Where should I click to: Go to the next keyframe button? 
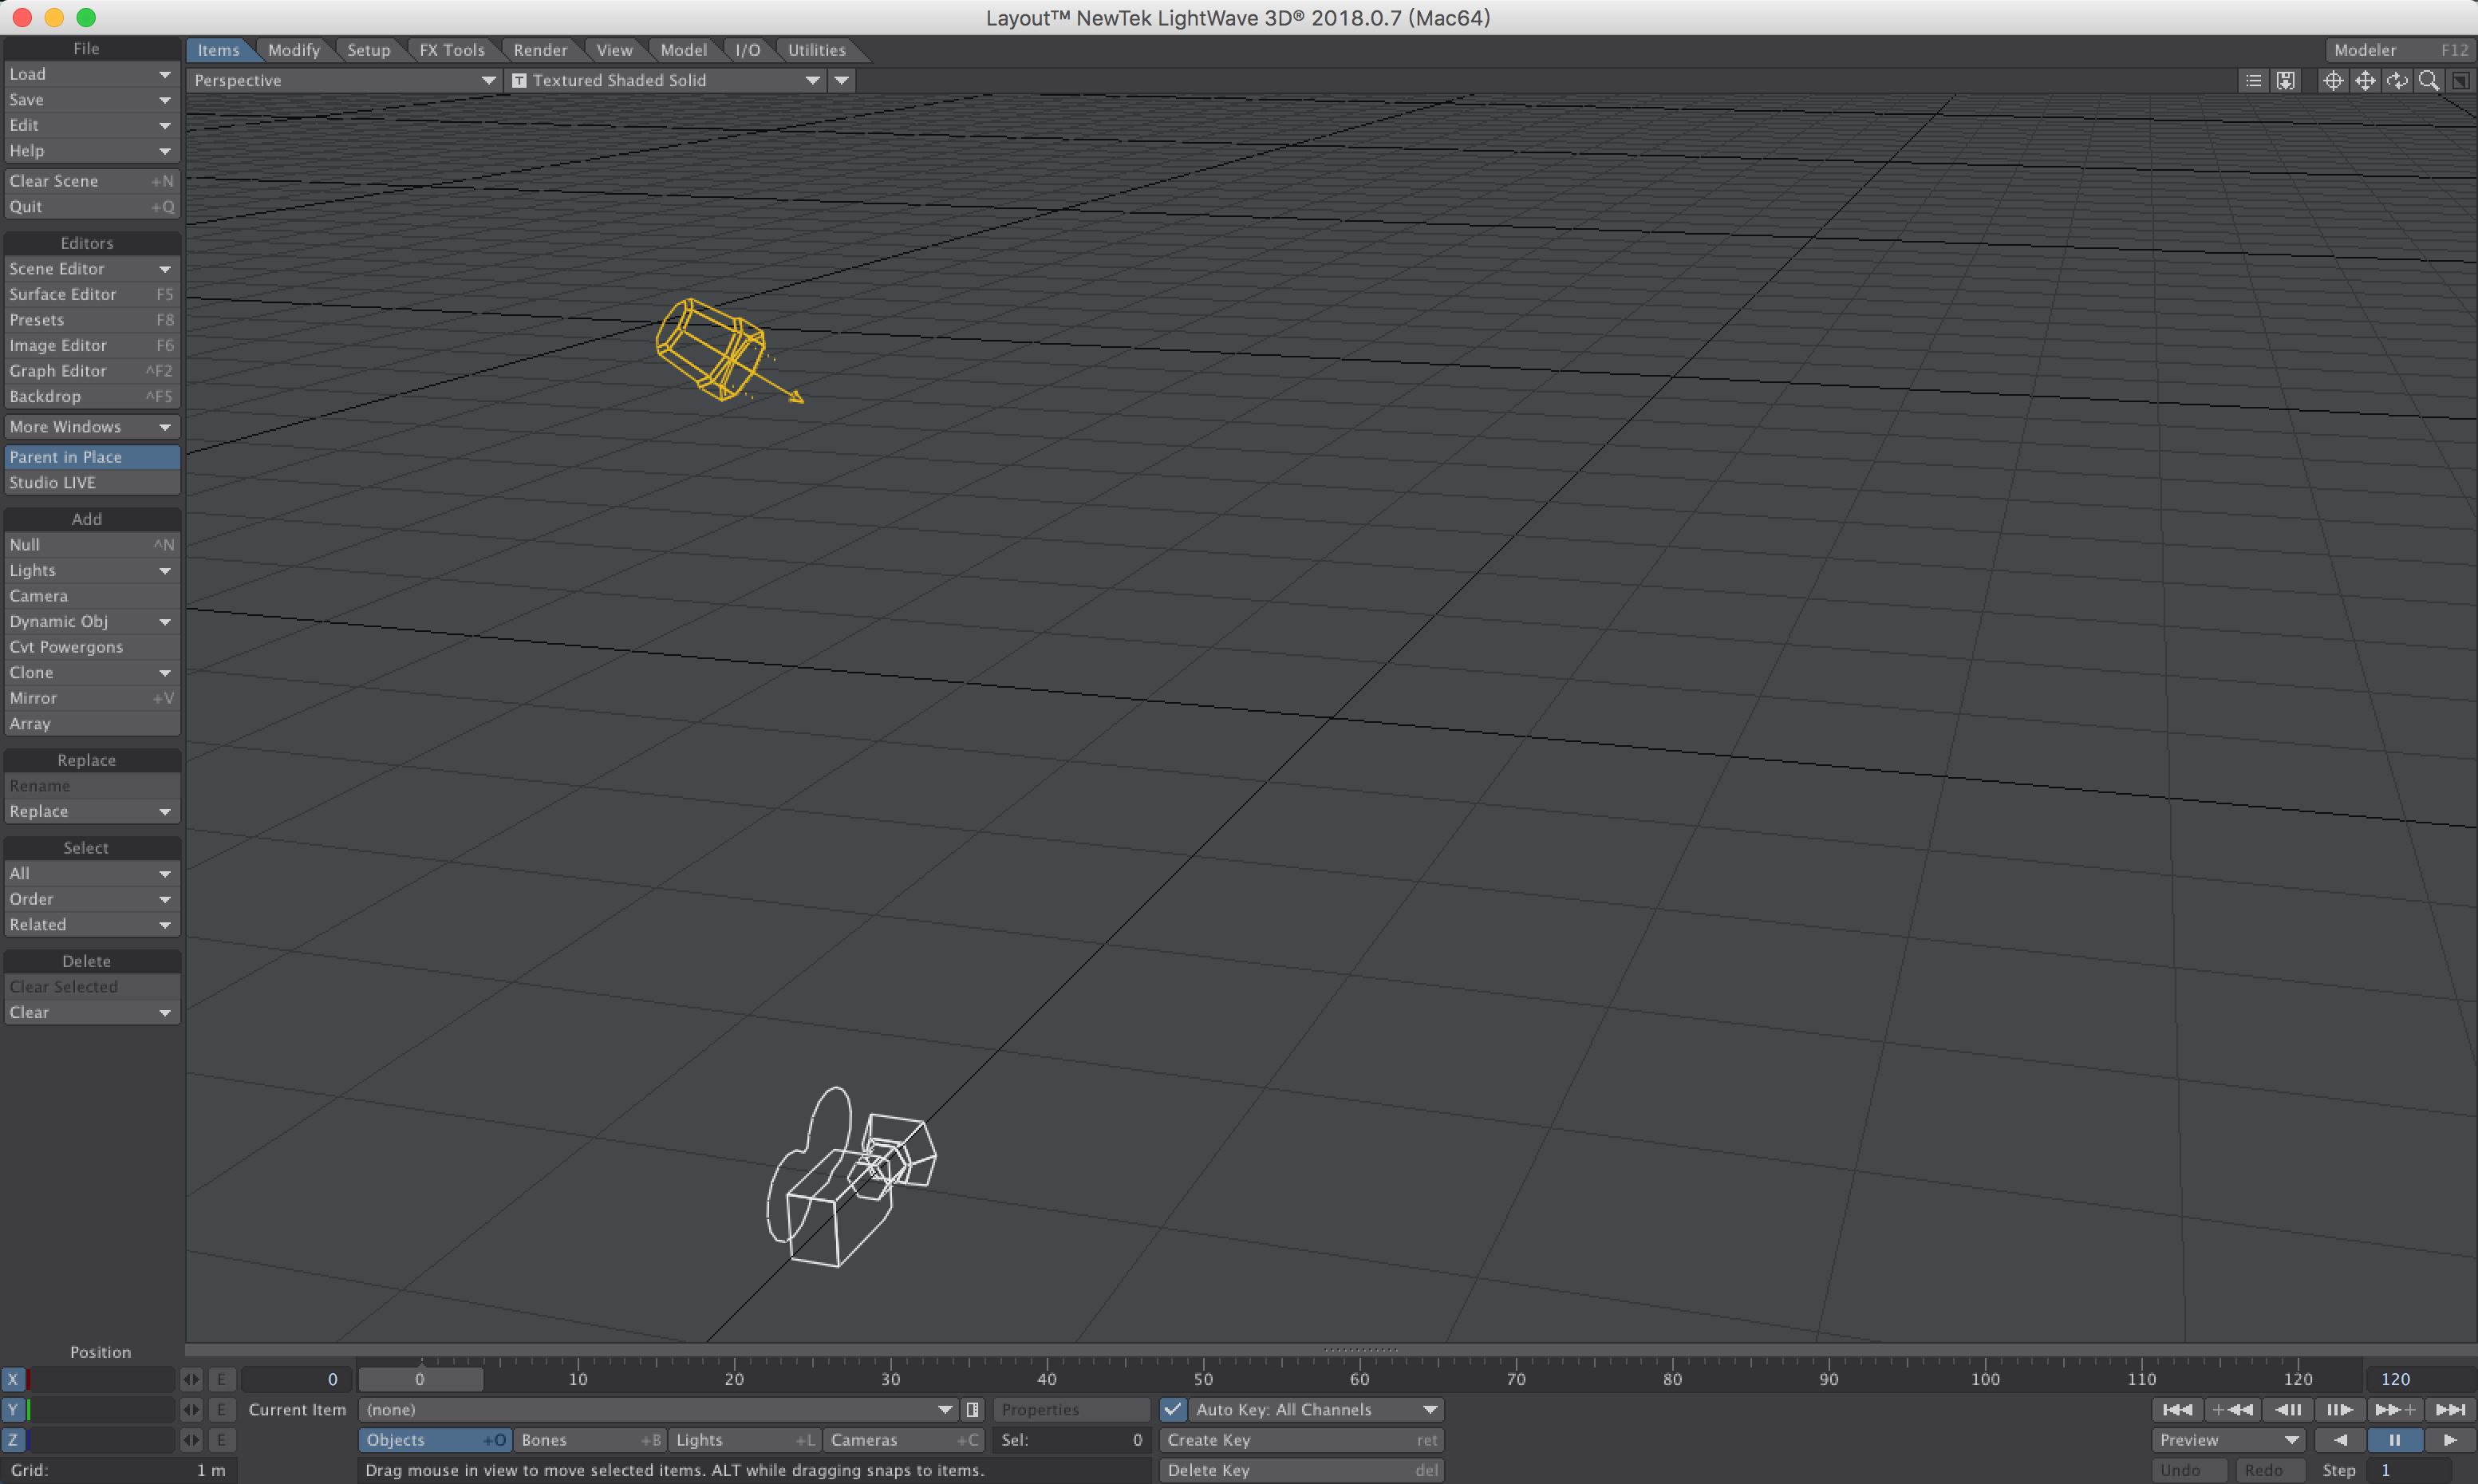tap(2394, 1409)
